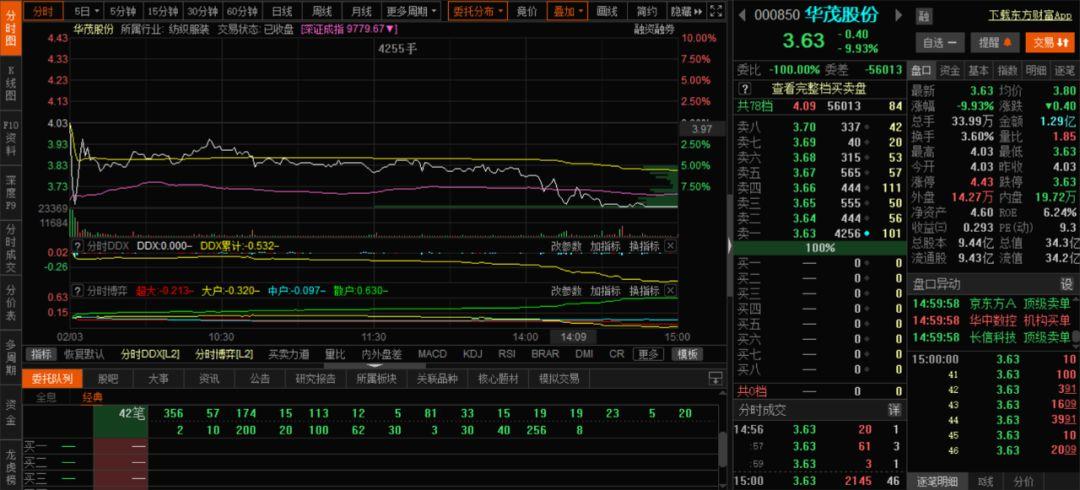Switch order queue to 全息 mode
1080x490 pixels.
[46, 397]
